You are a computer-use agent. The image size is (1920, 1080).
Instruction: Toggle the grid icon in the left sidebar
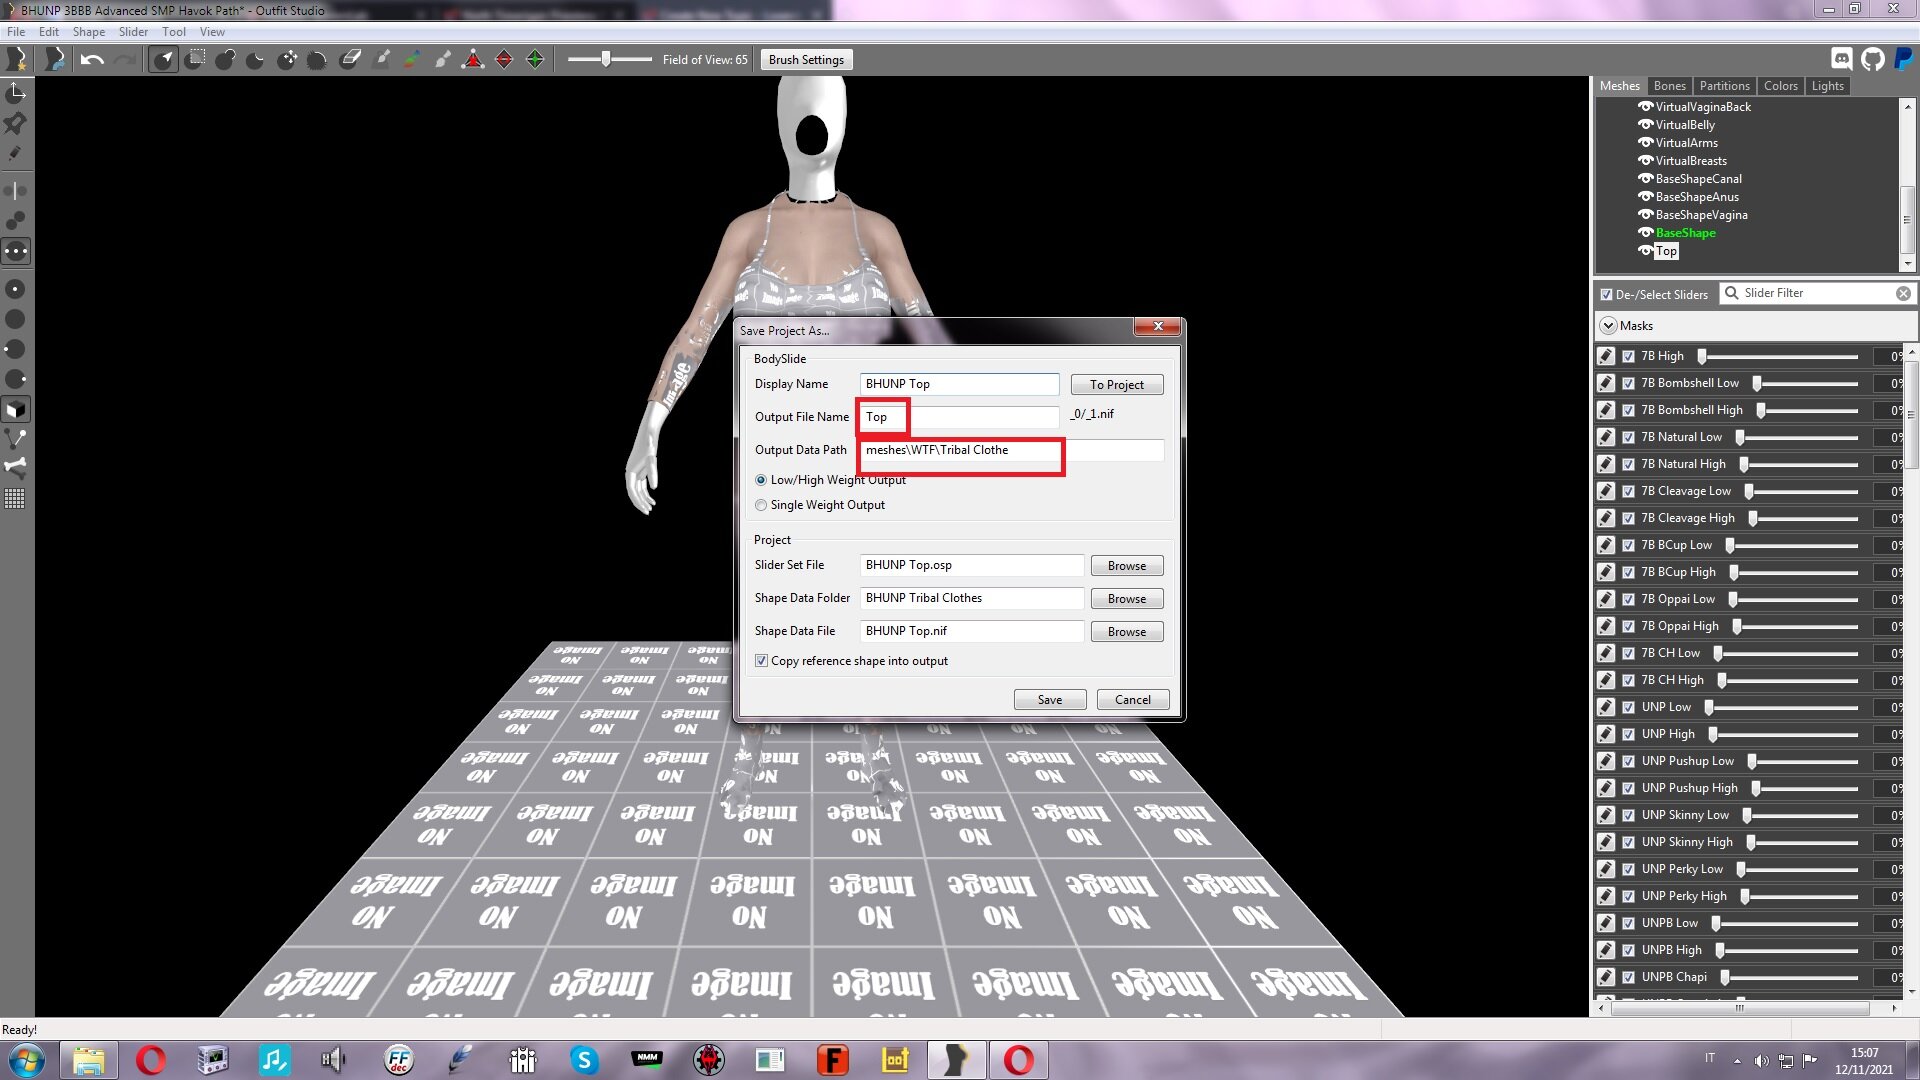point(16,498)
